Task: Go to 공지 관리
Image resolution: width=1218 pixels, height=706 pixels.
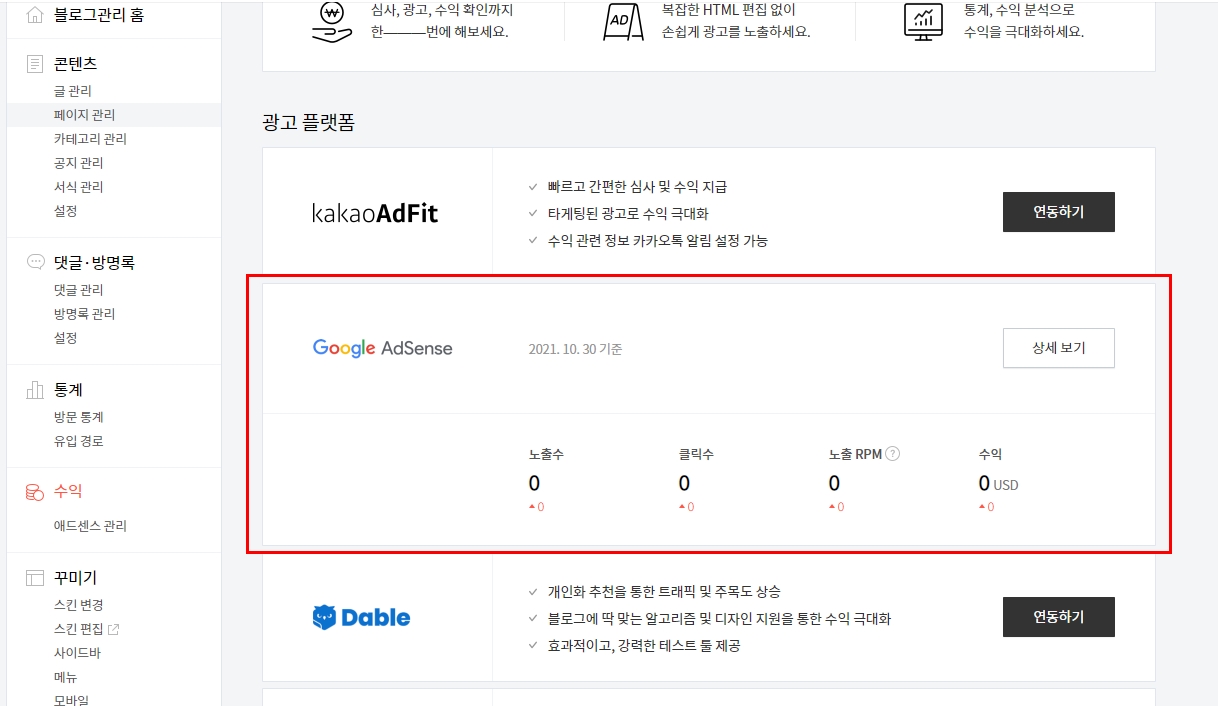Action: pos(78,163)
